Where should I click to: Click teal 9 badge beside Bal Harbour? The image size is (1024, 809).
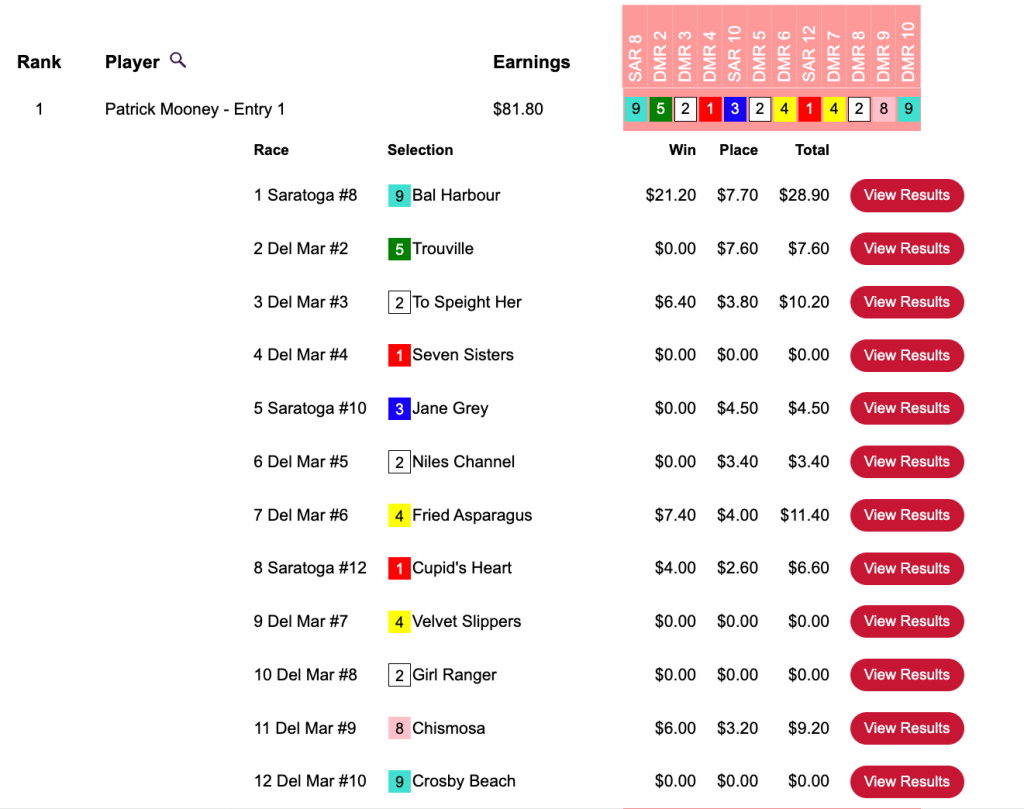(399, 196)
